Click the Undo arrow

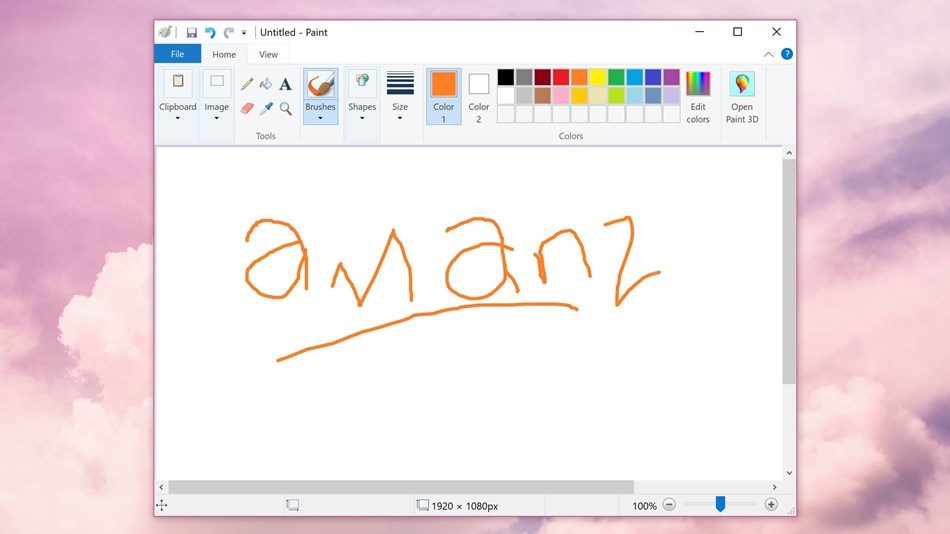pos(210,32)
